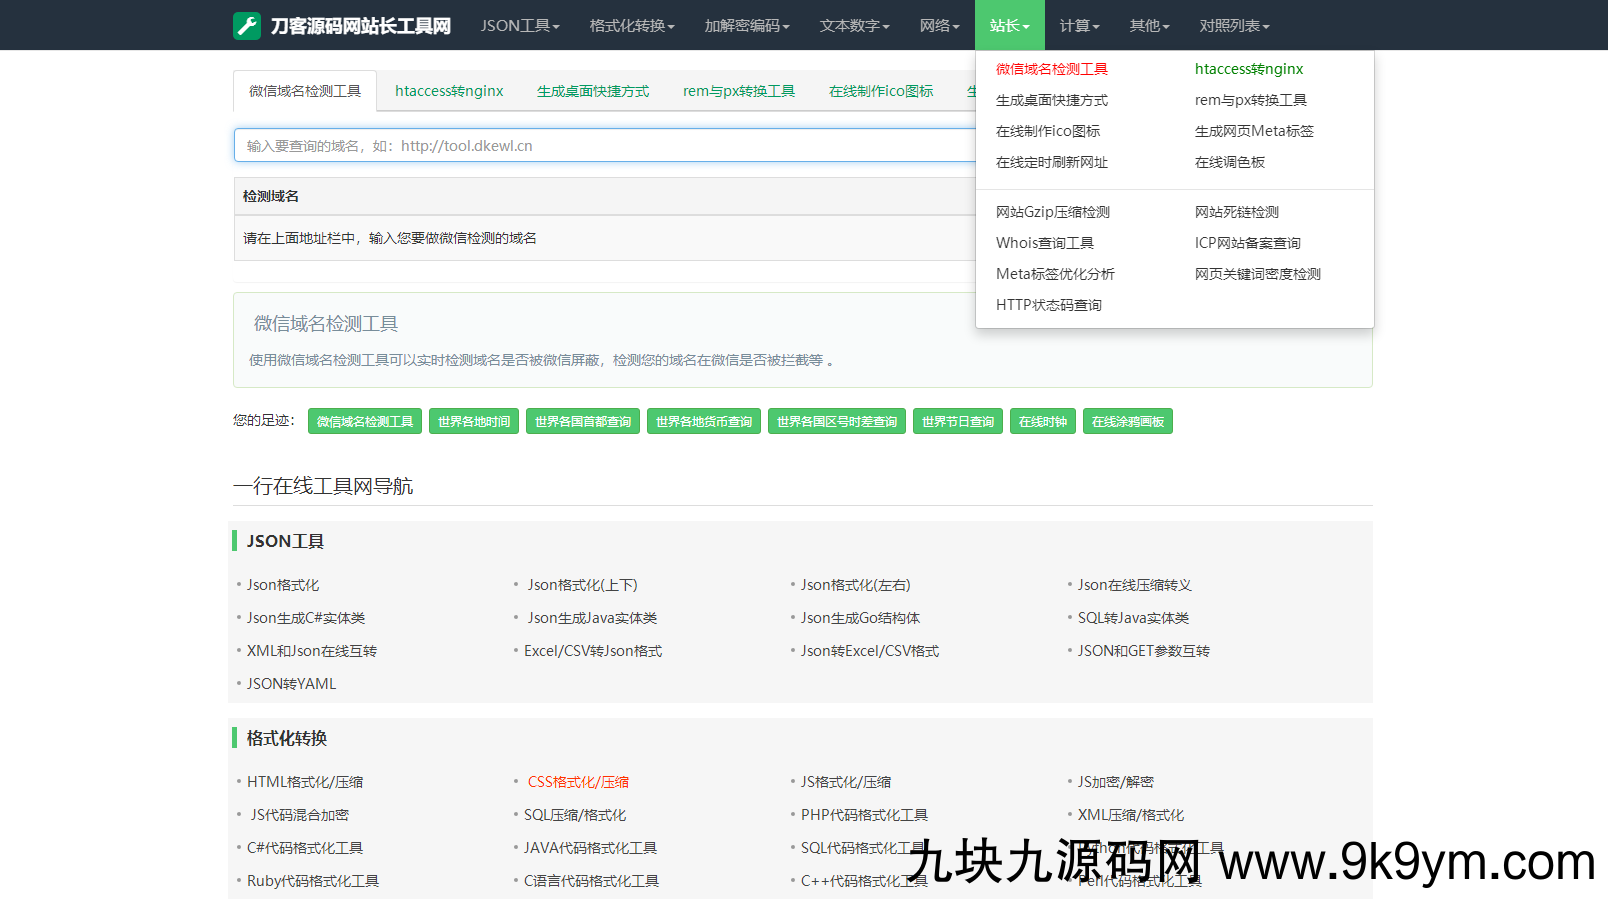The image size is (1608, 899).
Task: Expand the 格式化转换 navbar dropdown
Action: point(631,26)
